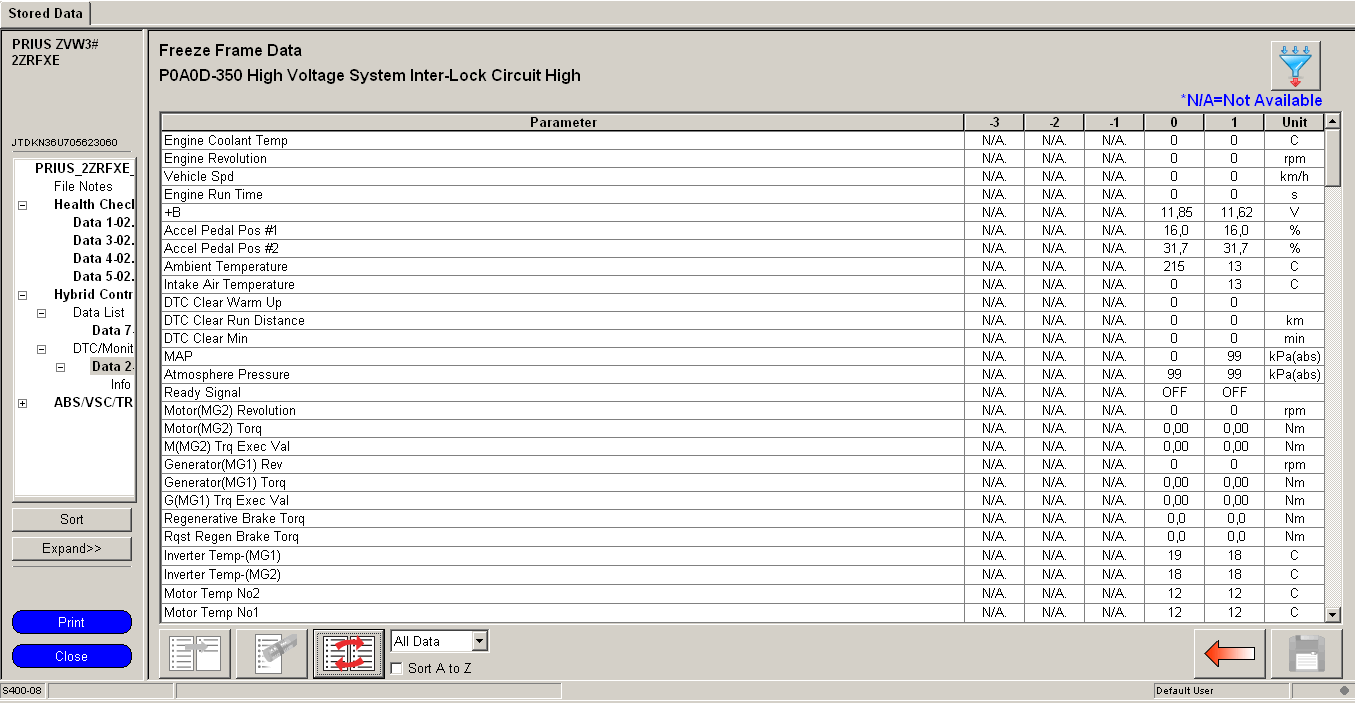Click the list with eraser icon
Screen dimensions: 1355x703
(272, 655)
